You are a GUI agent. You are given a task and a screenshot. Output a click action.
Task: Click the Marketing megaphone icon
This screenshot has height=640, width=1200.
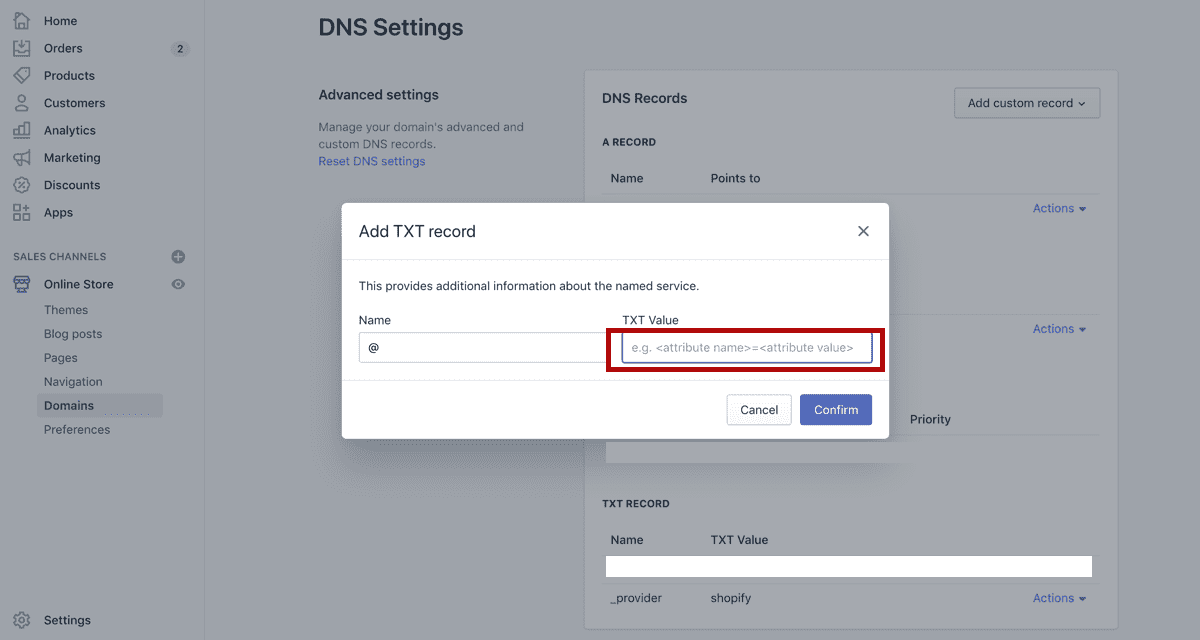click(x=21, y=158)
